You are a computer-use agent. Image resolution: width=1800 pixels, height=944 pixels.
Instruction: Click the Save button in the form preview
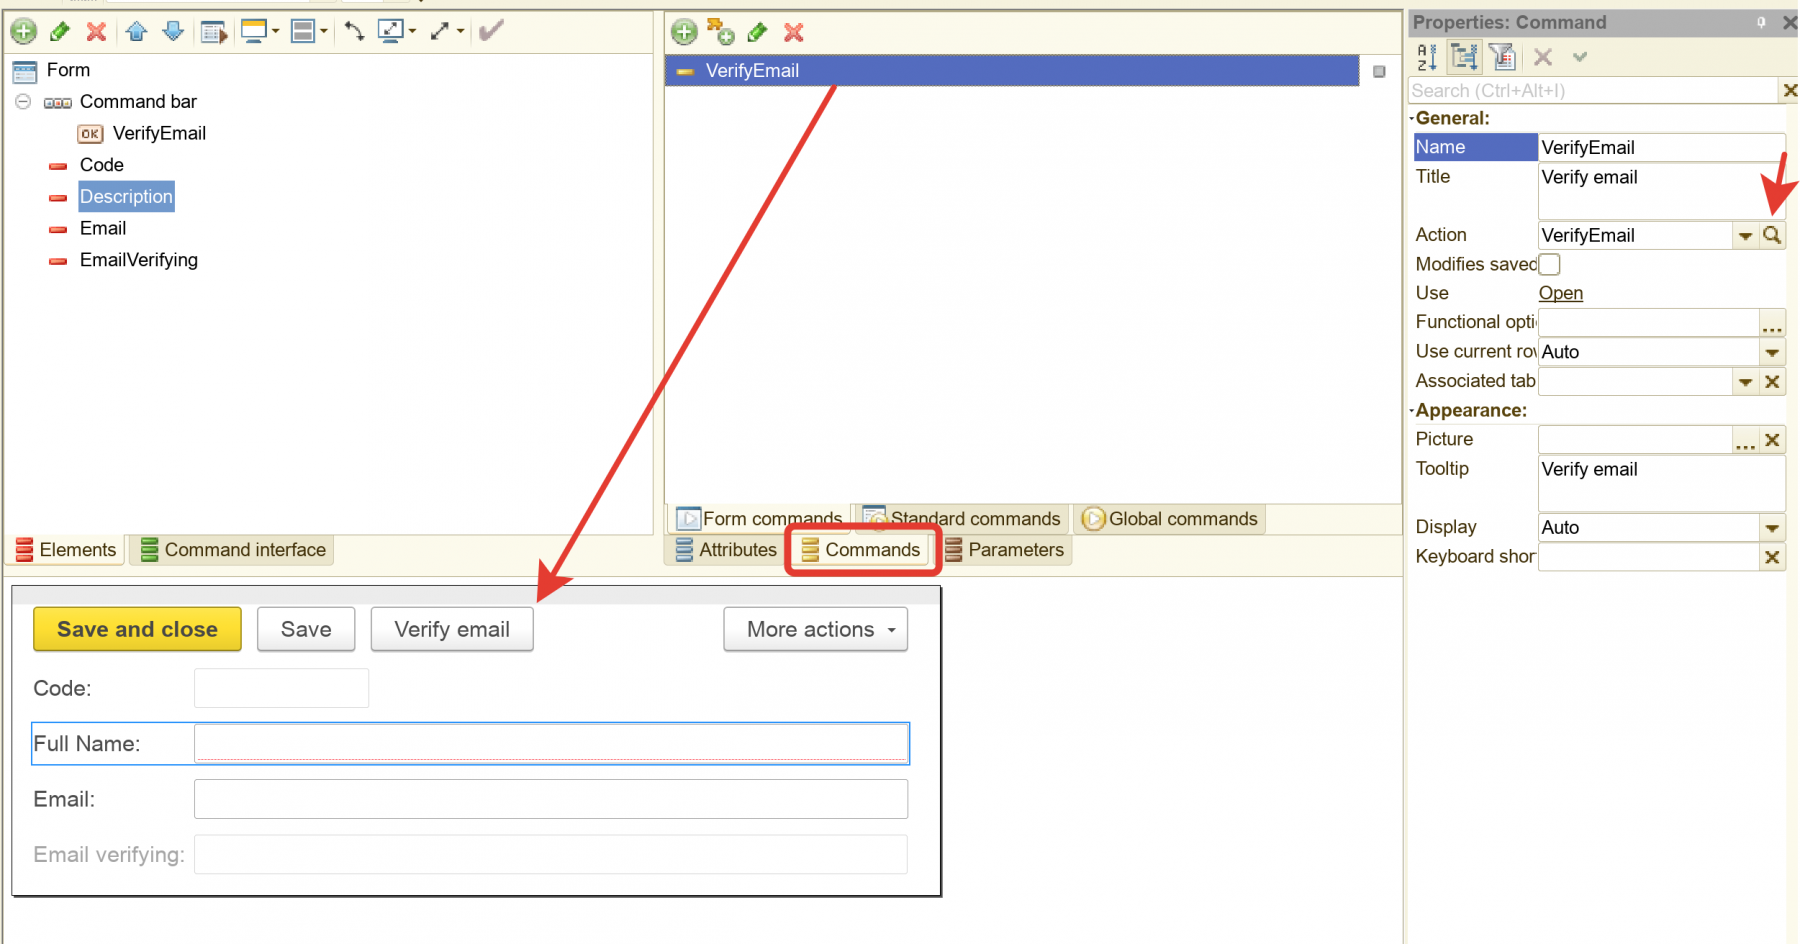[306, 630]
